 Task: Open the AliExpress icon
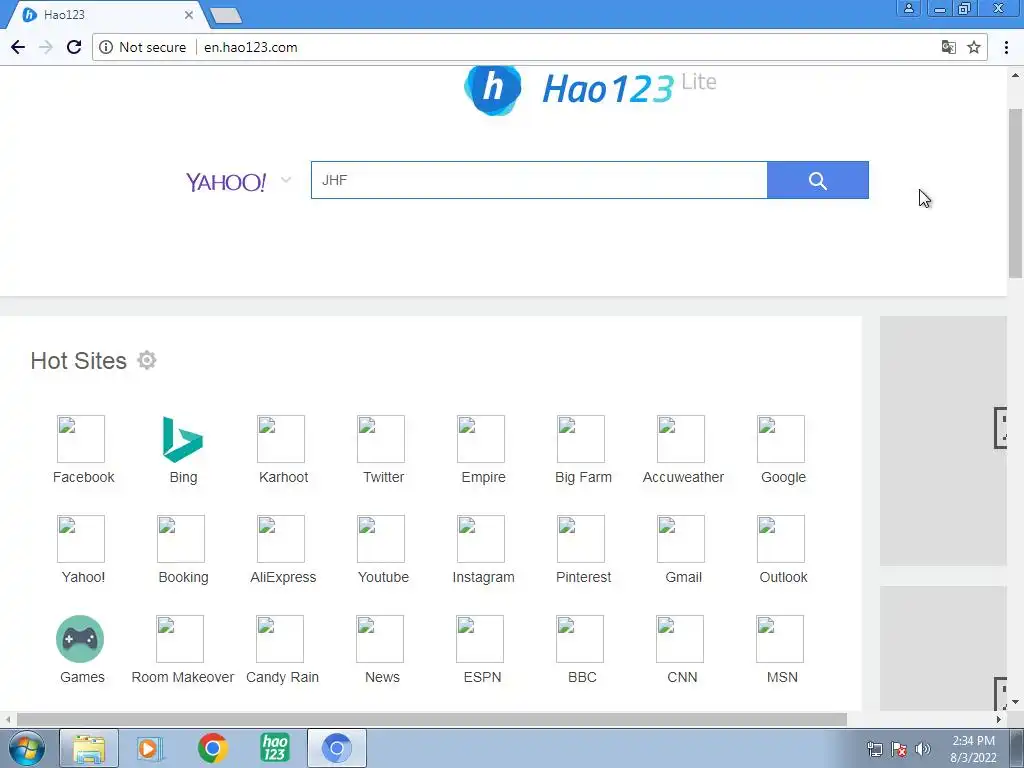(281, 539)
